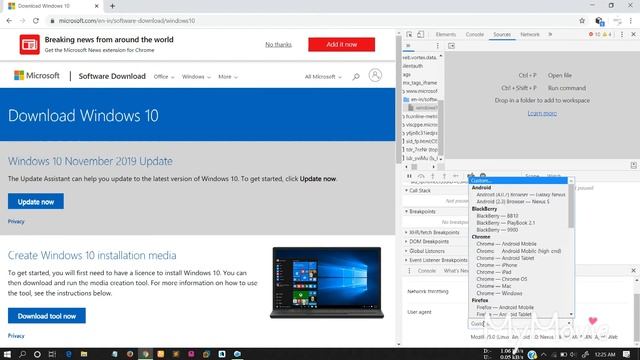Click the account sign-in avatar icon

(375, 76)
